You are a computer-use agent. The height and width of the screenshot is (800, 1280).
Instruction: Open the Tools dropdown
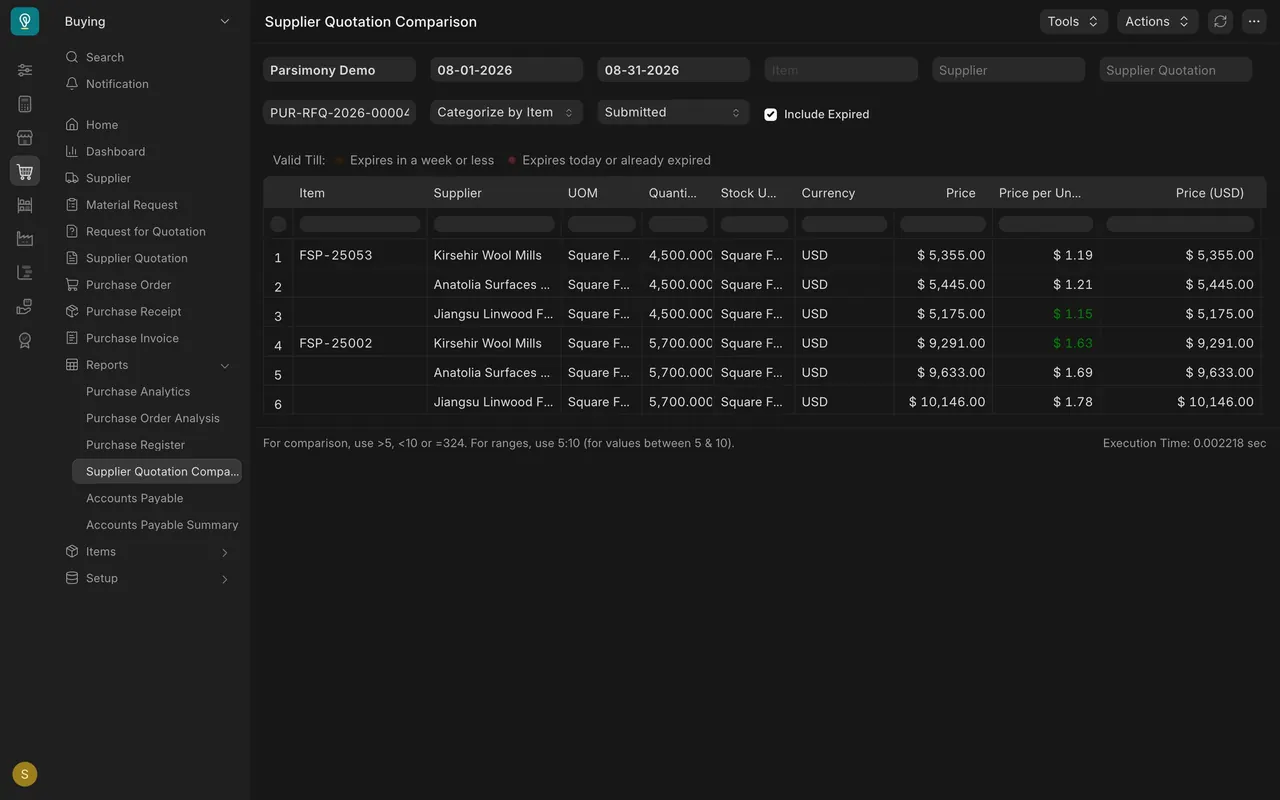click(1074, 21)
